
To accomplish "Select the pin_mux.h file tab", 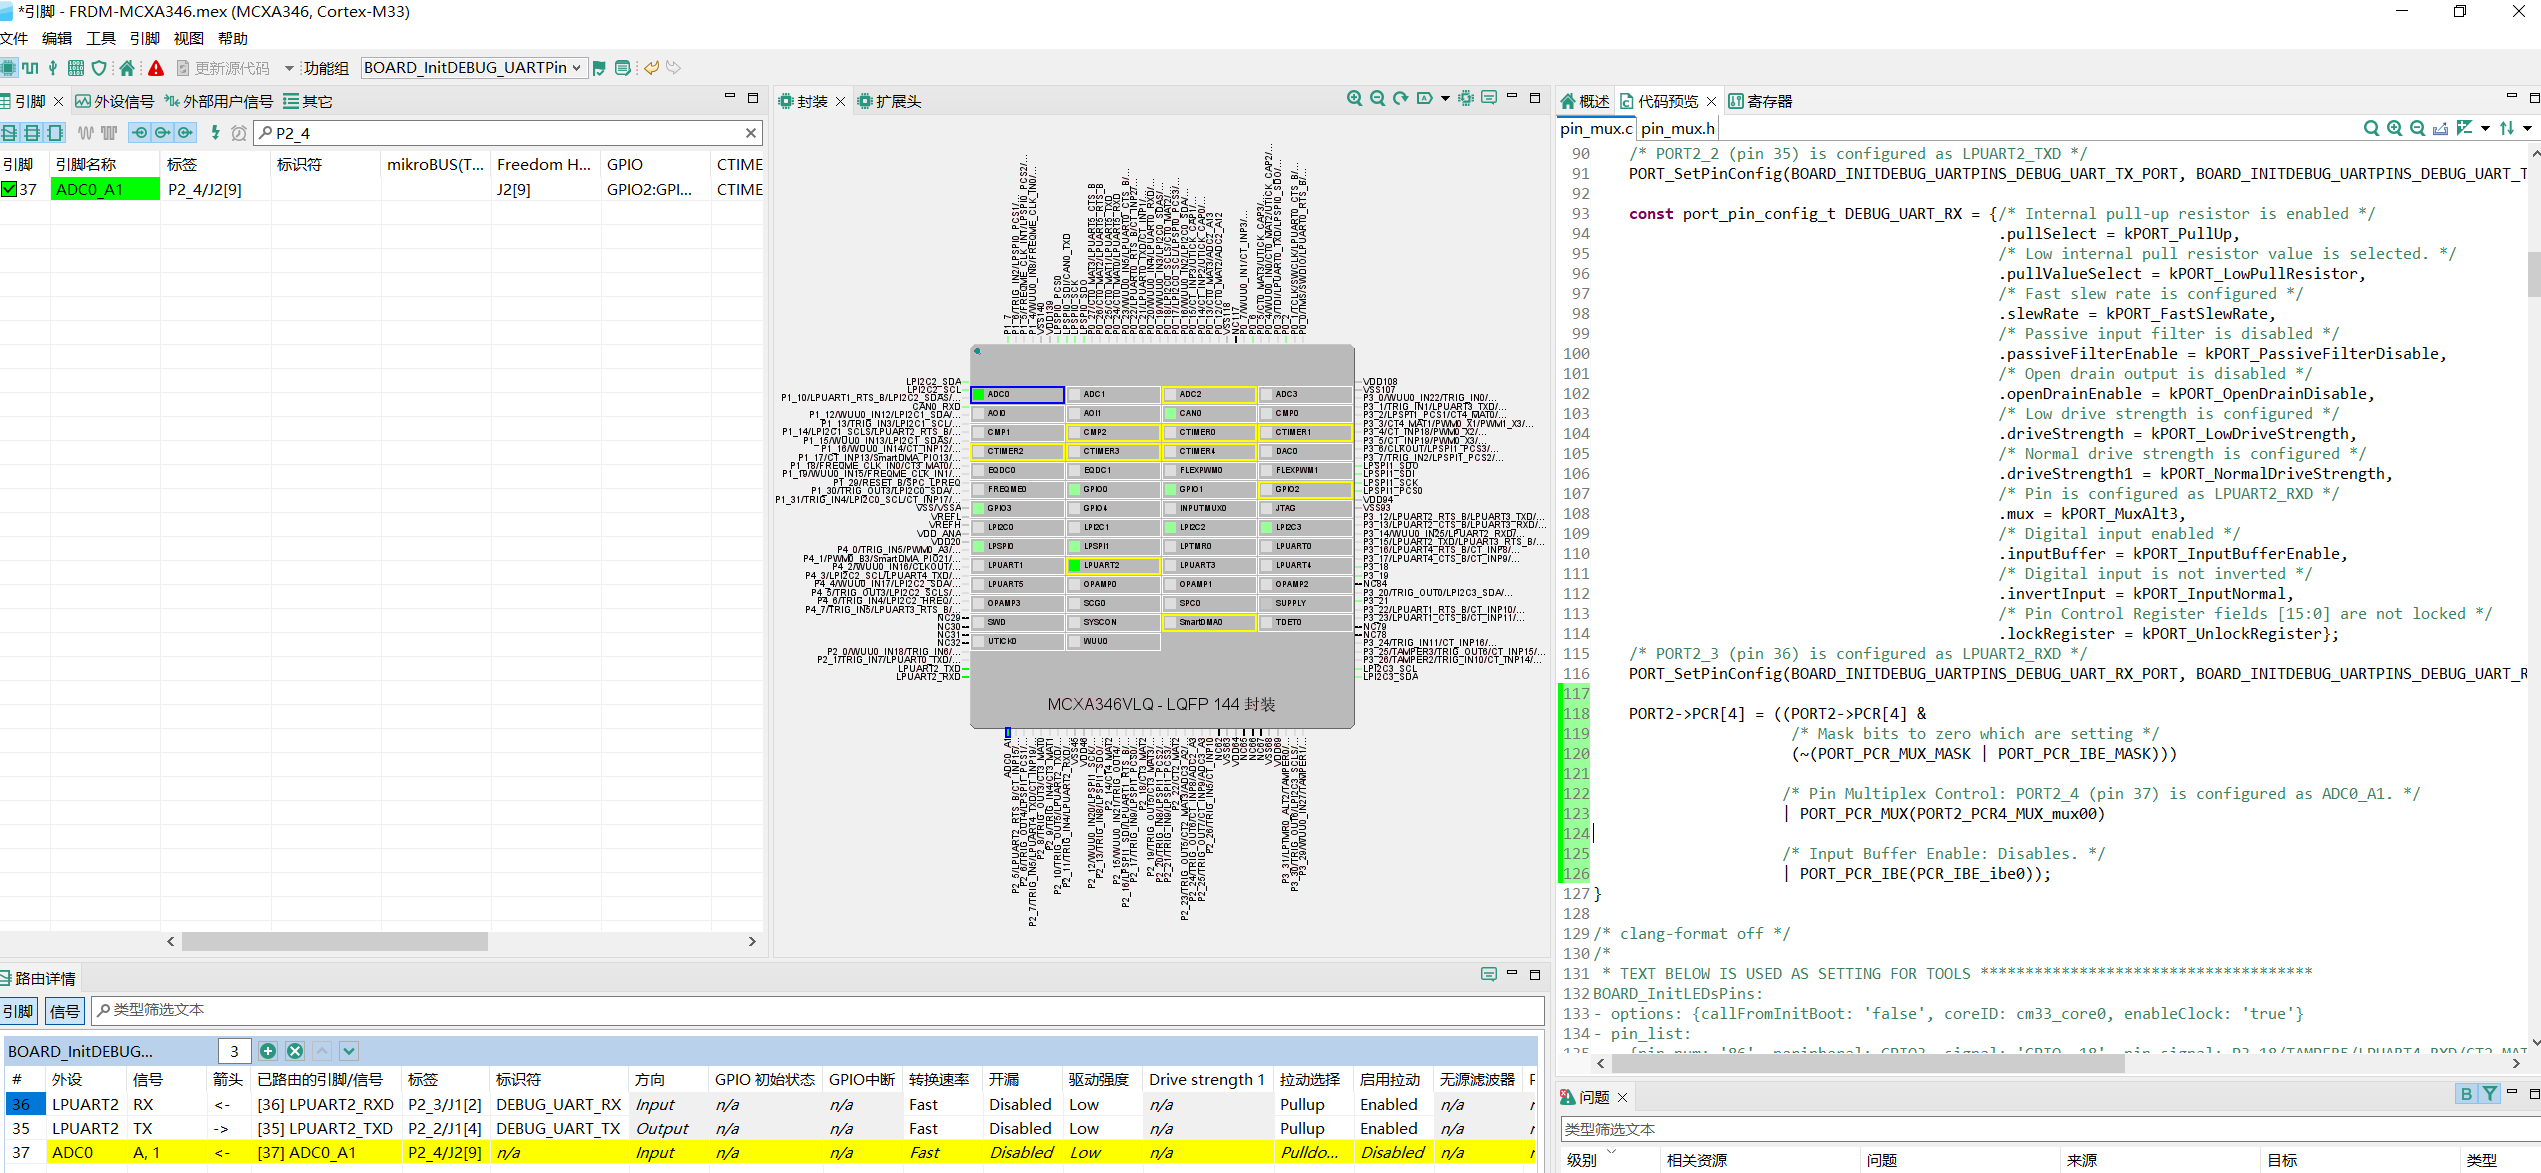I will click(1677, 128).
